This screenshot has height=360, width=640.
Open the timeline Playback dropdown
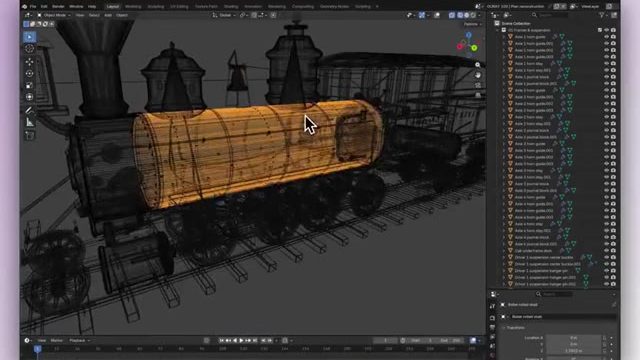[79, 340]
